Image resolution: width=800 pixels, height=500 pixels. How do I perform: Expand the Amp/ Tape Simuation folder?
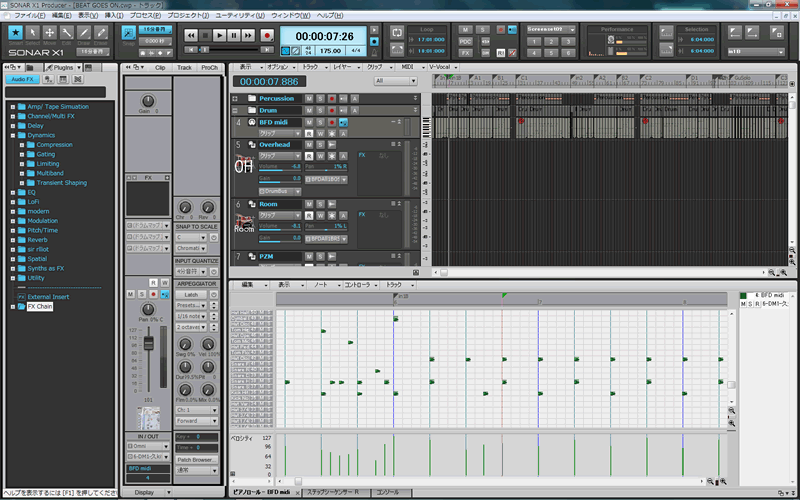tap(13, 107)
